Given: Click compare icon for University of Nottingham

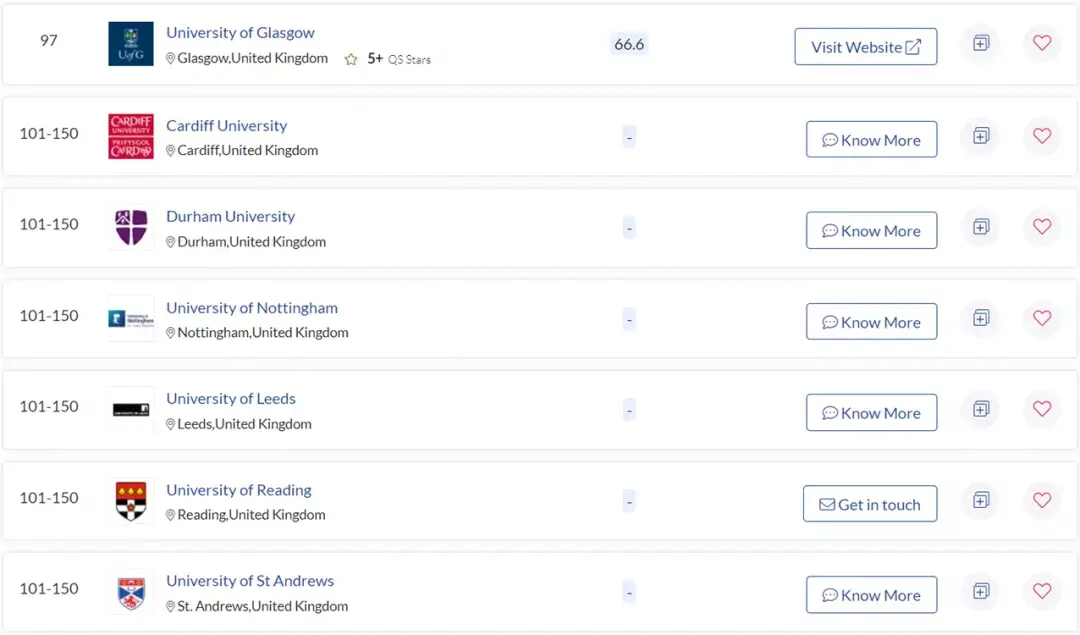Looking at the screenshot, I should tap(981, 318).
